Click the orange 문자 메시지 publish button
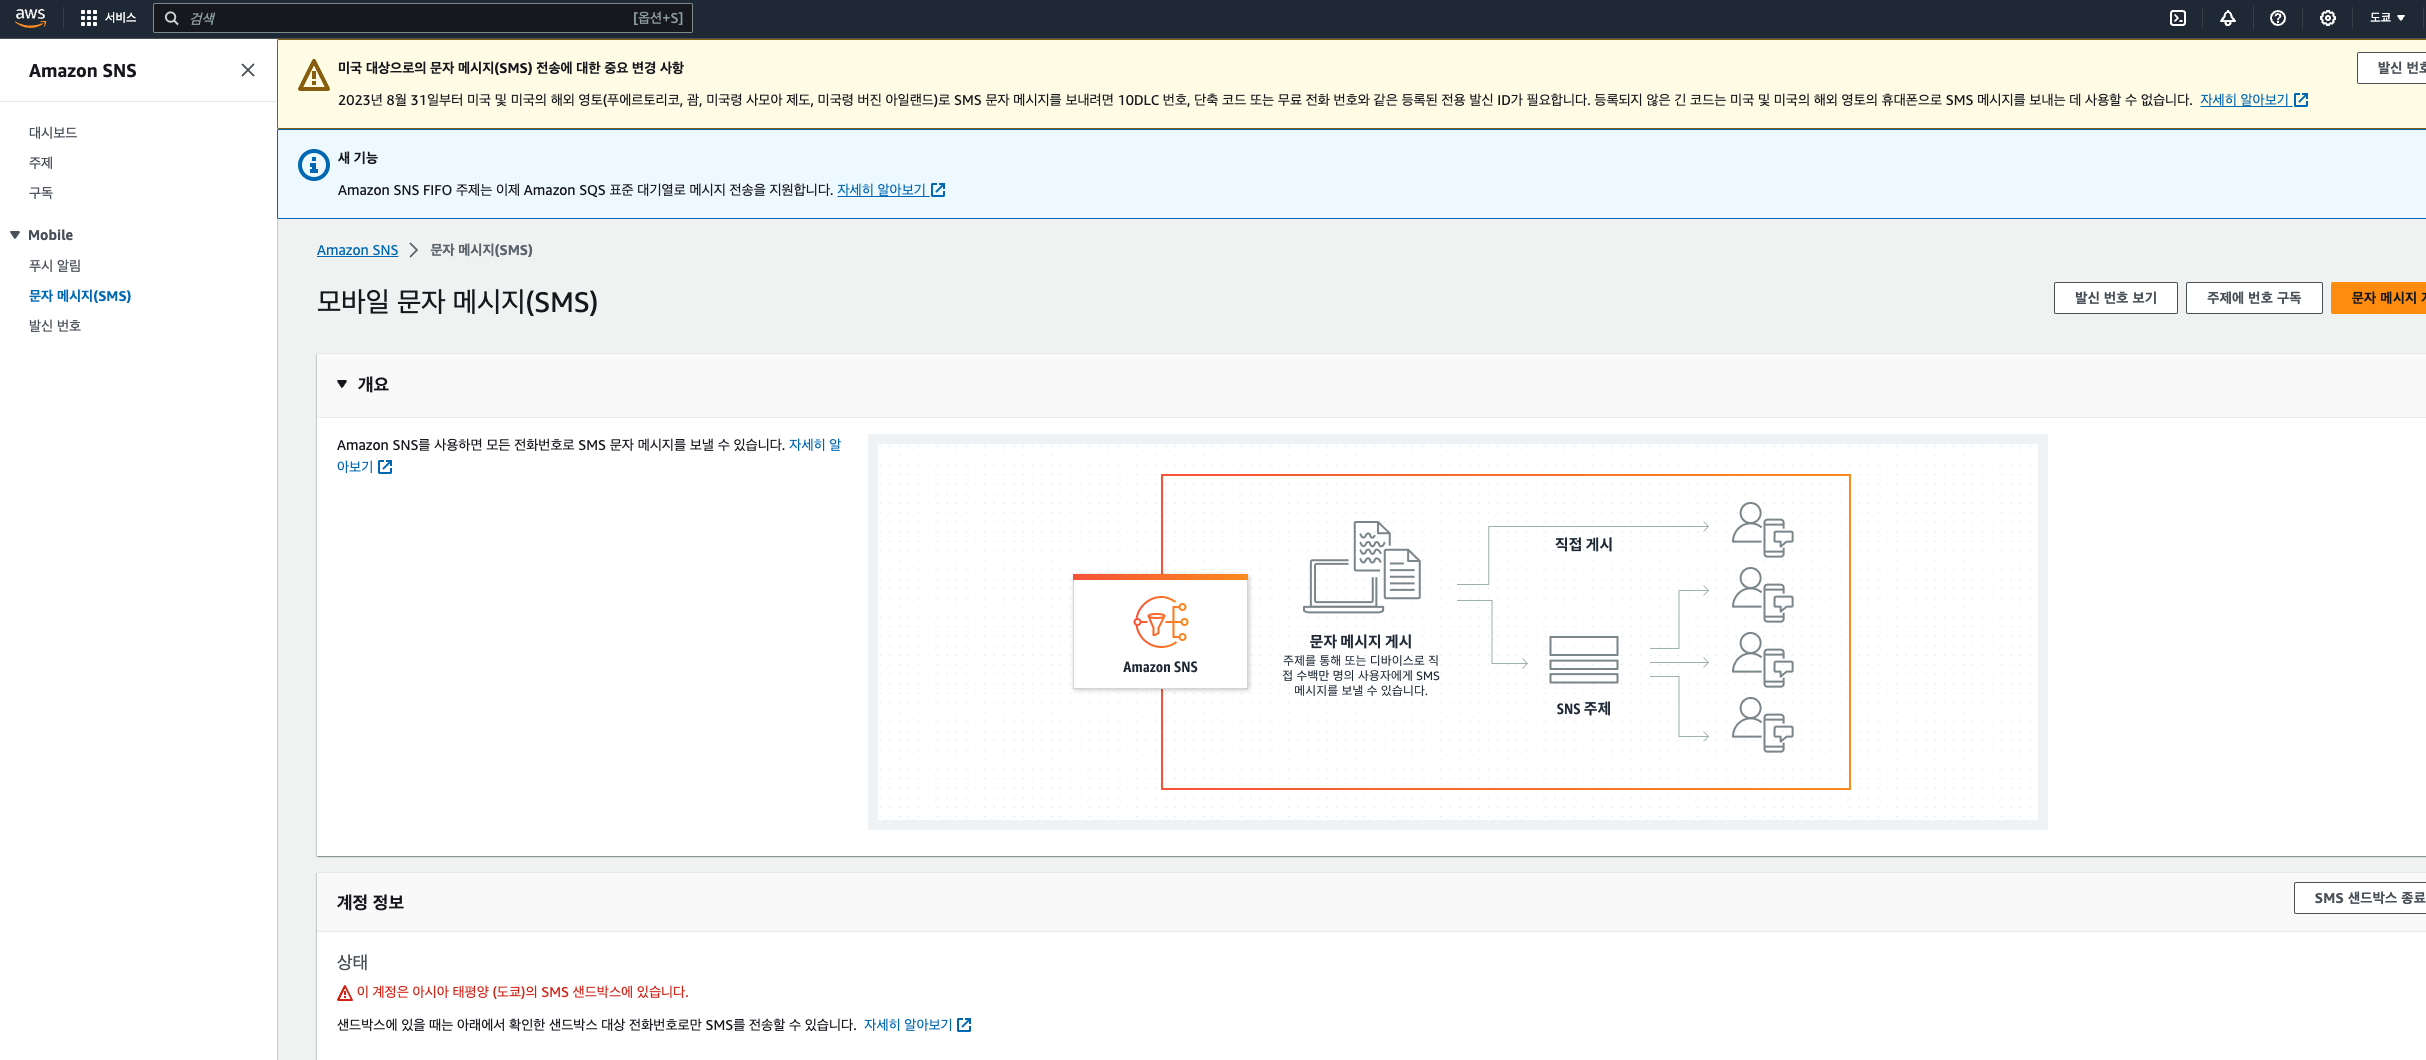The width and height of the screenshot is (2426, 1060). point(2378,298)
